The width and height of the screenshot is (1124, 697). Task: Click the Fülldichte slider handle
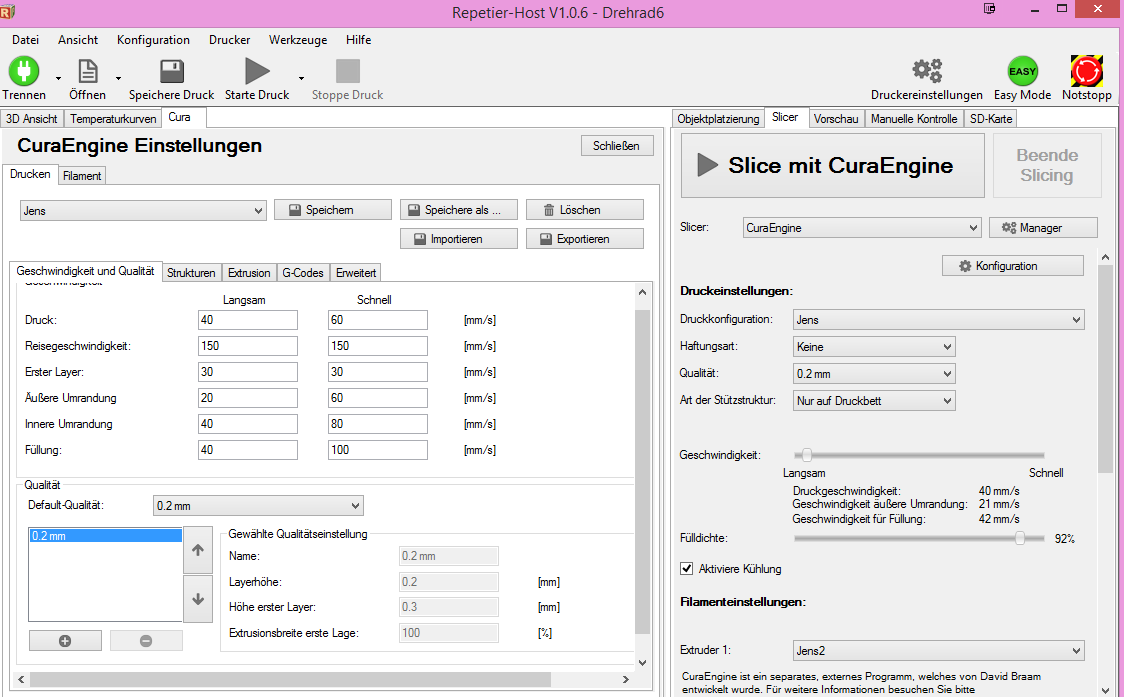tap(1019, 538)
